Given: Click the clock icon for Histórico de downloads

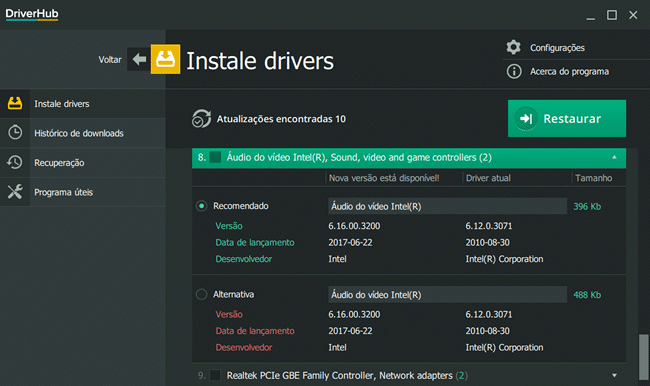Looking at the screenshot, I should (x=15, y=133).
